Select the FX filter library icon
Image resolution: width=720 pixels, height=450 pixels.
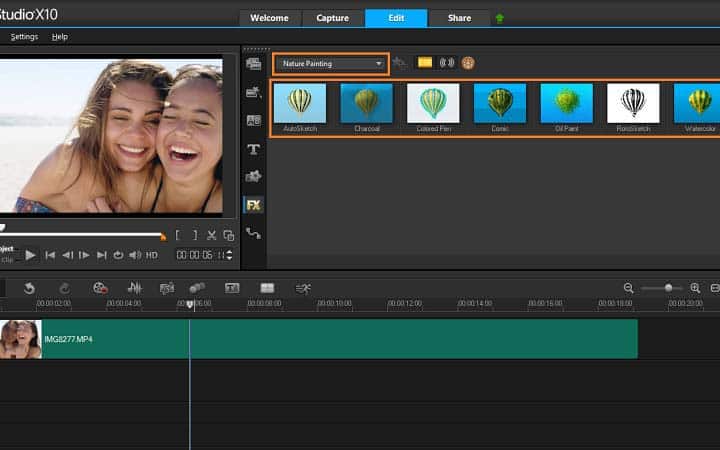tap(253, 205)
